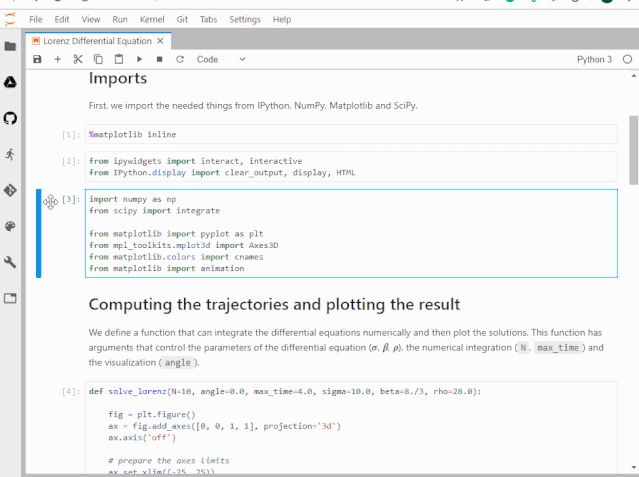Viewport: 639px width, 477px height.
Task: Open the Help menu
Action: click(282, 20)
